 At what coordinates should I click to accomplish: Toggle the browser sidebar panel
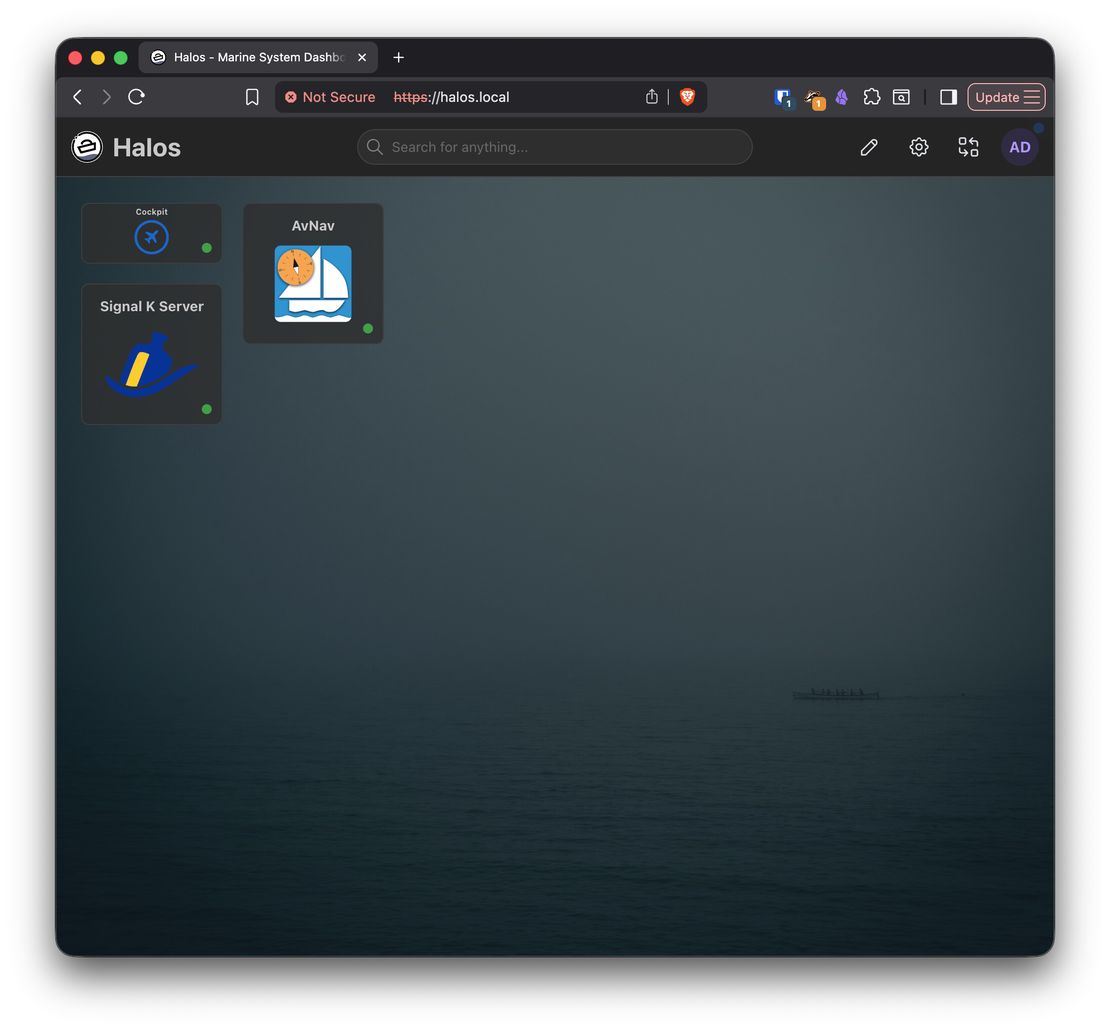coord(947,97)
